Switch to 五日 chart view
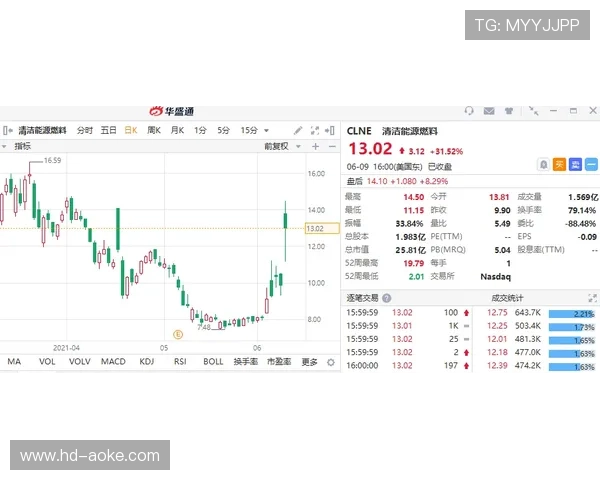 pos(108,131)
